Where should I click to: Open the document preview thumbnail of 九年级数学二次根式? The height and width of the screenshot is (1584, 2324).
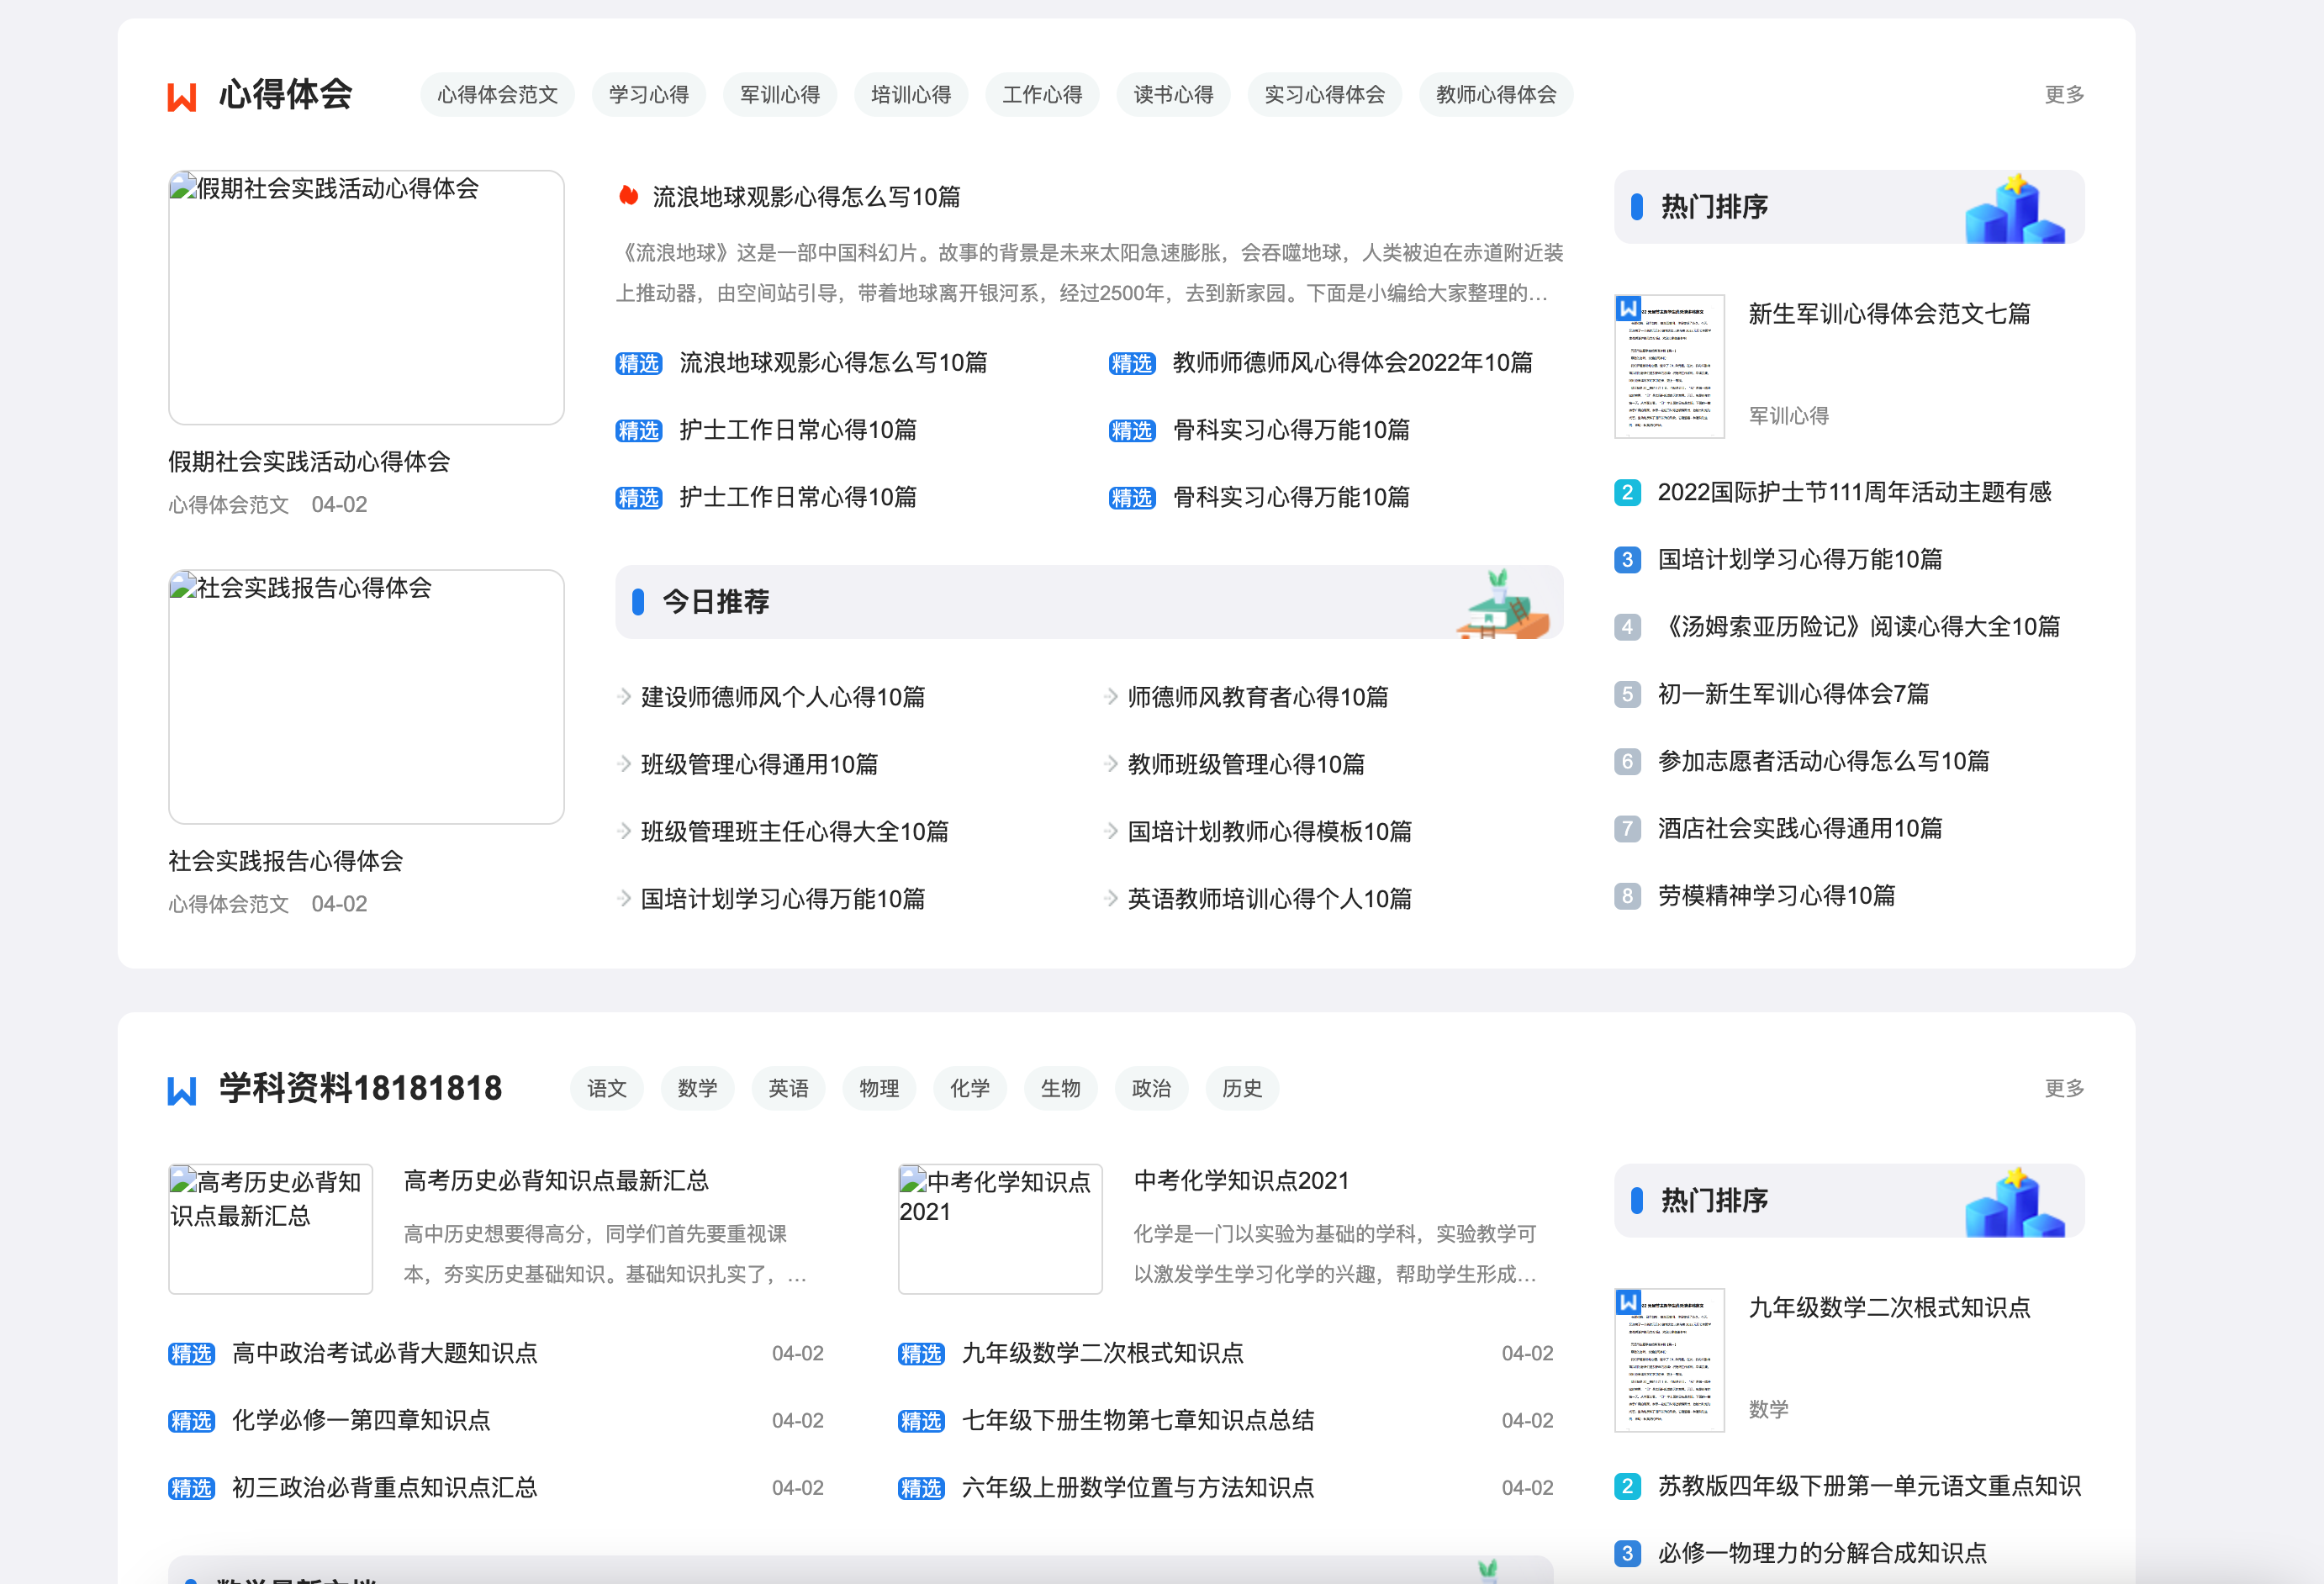tap(1669, 1360)
